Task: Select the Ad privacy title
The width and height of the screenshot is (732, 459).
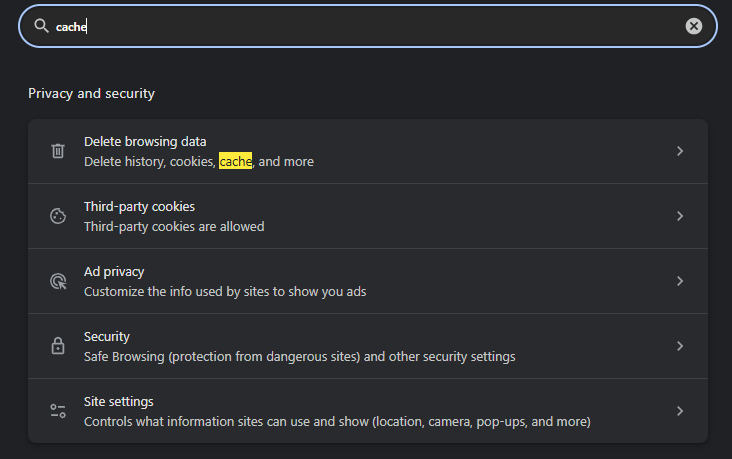Action: pos(114,272)
